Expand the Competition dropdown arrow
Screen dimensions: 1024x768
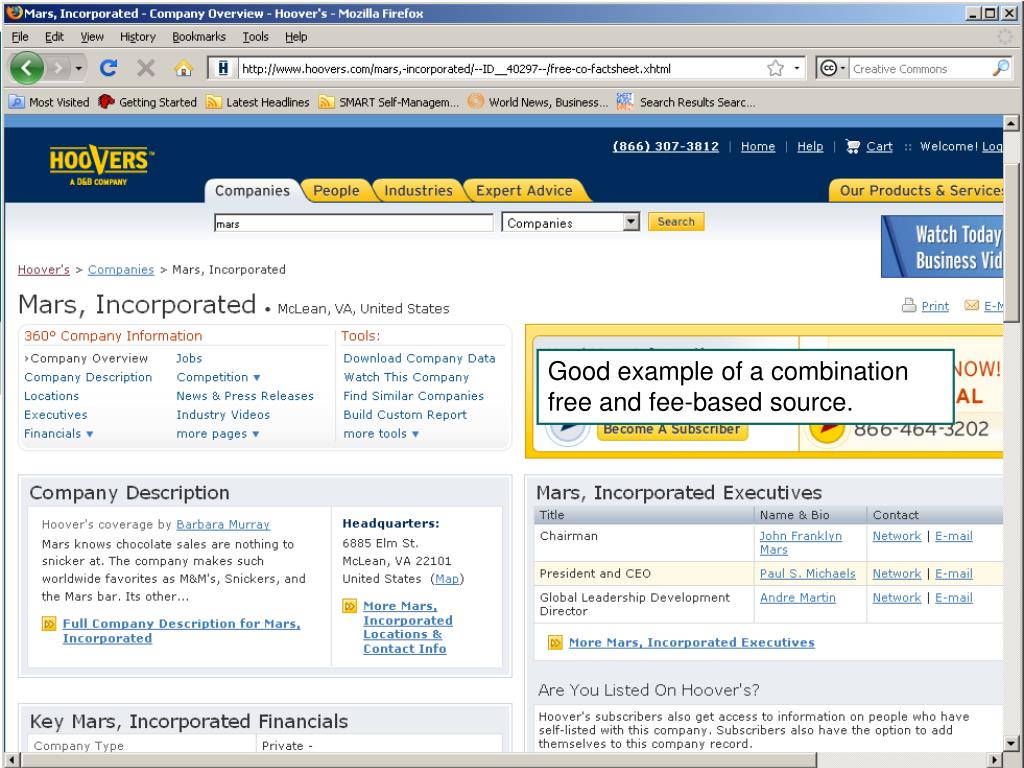click(257, 377)
